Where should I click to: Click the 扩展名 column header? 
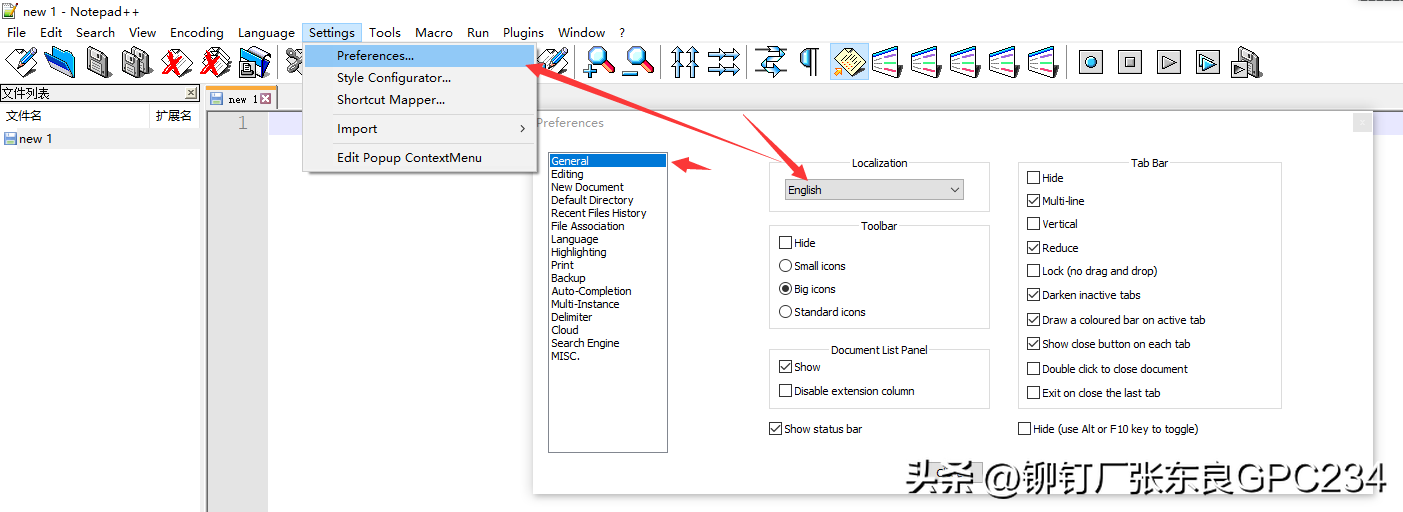(174, 116)
